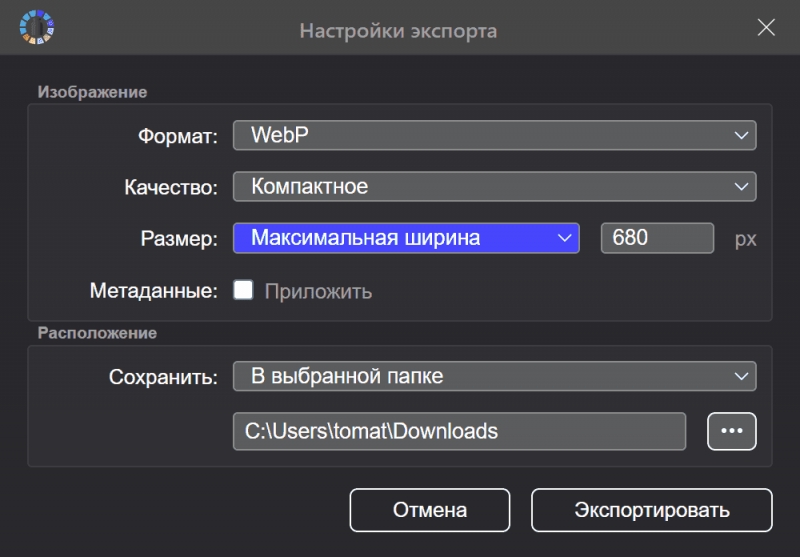Click chevron arrow of В выбранной папке field
The image size is (800, 557).
[x=740, y=376]
